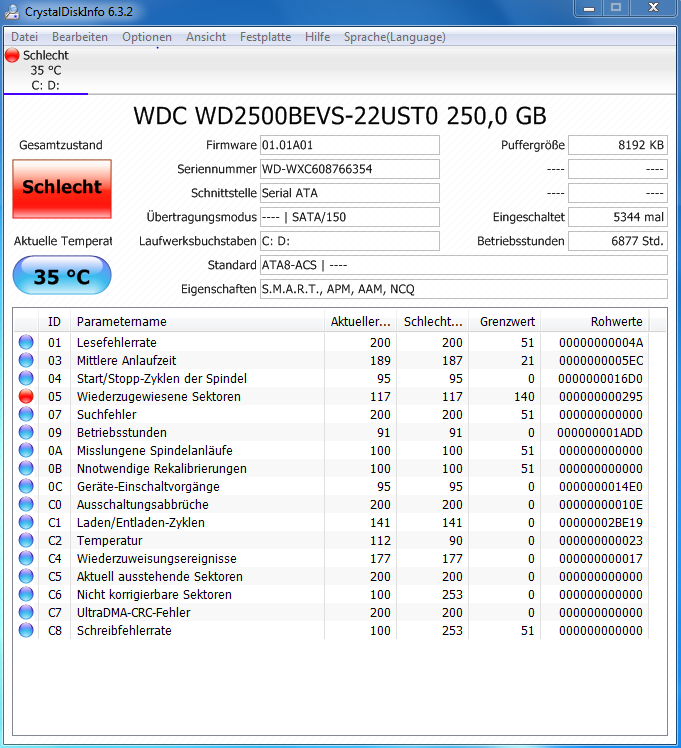Click the status icon for Aktuell ausstehende Sektoren
Screen dimensions: 681x748
tap(26, 576)
